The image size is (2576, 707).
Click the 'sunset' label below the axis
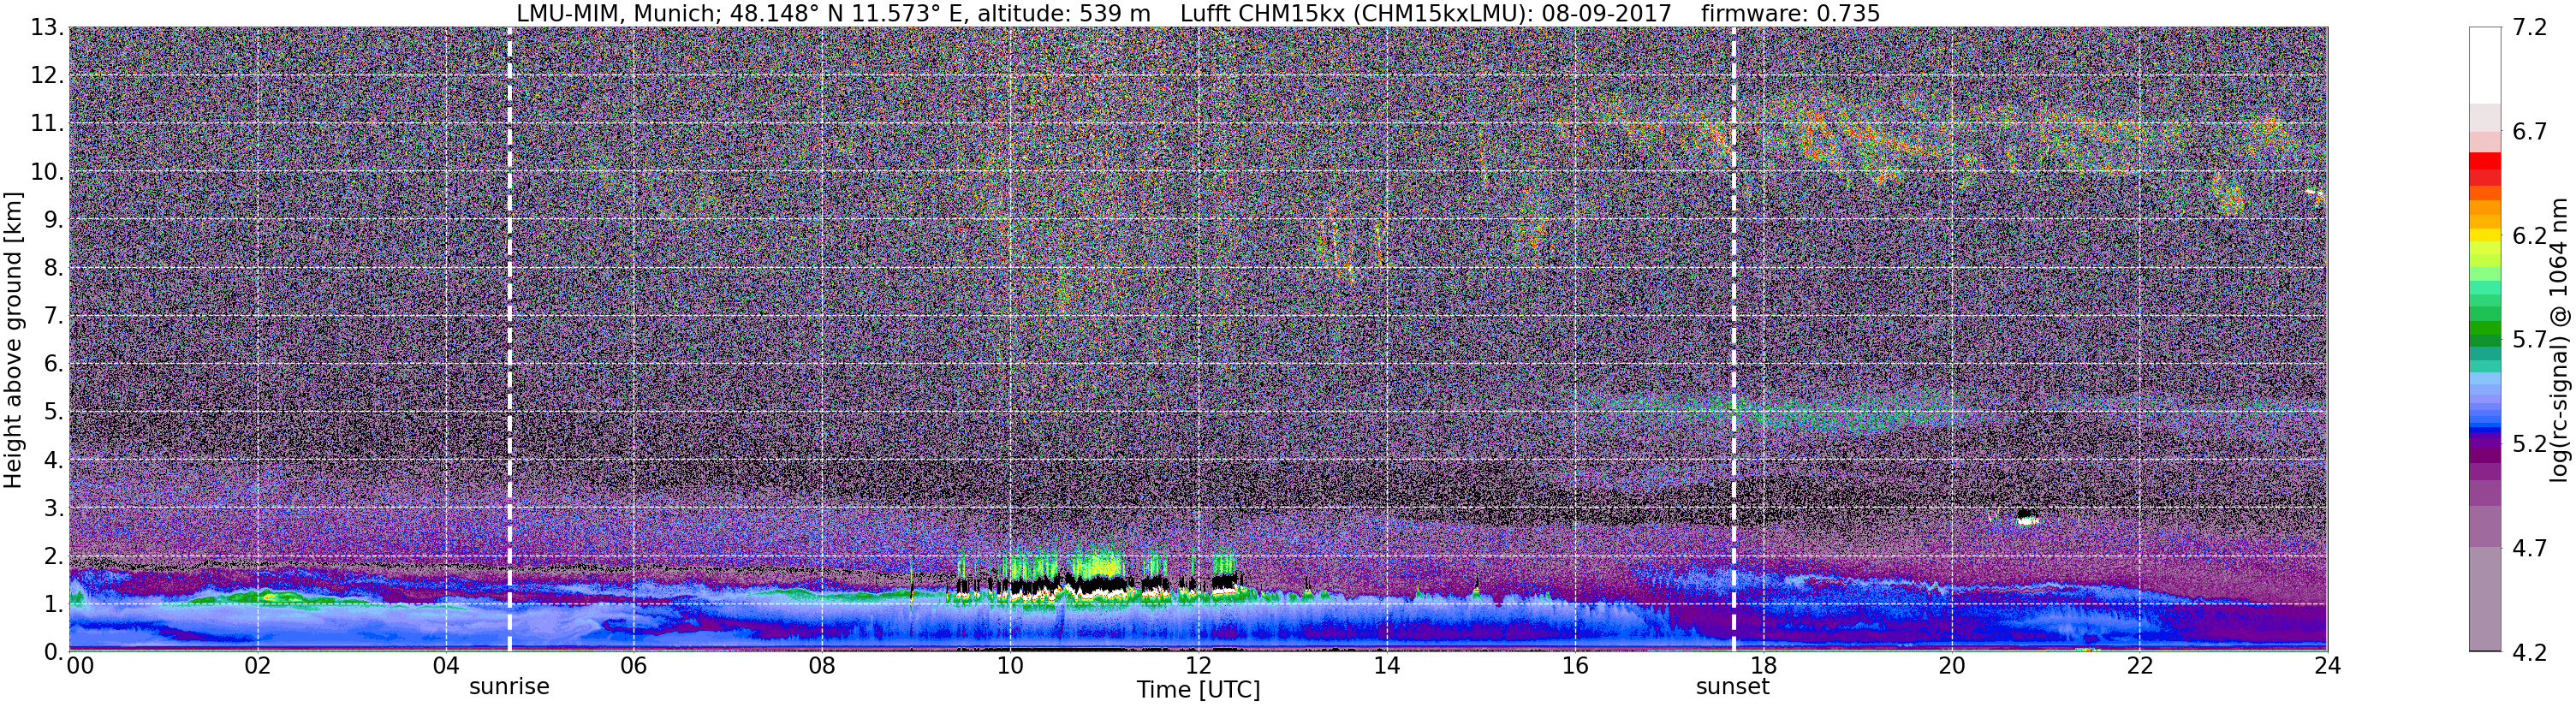[1732, 687]
